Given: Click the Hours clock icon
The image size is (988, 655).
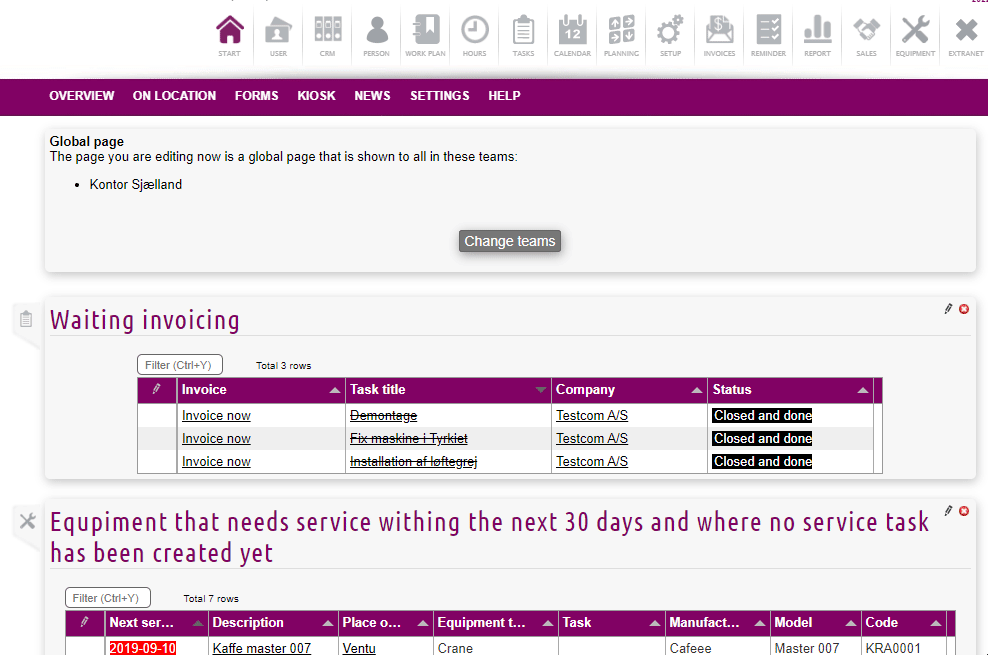Looking at the screenshot, I should [x=475, y=35].
